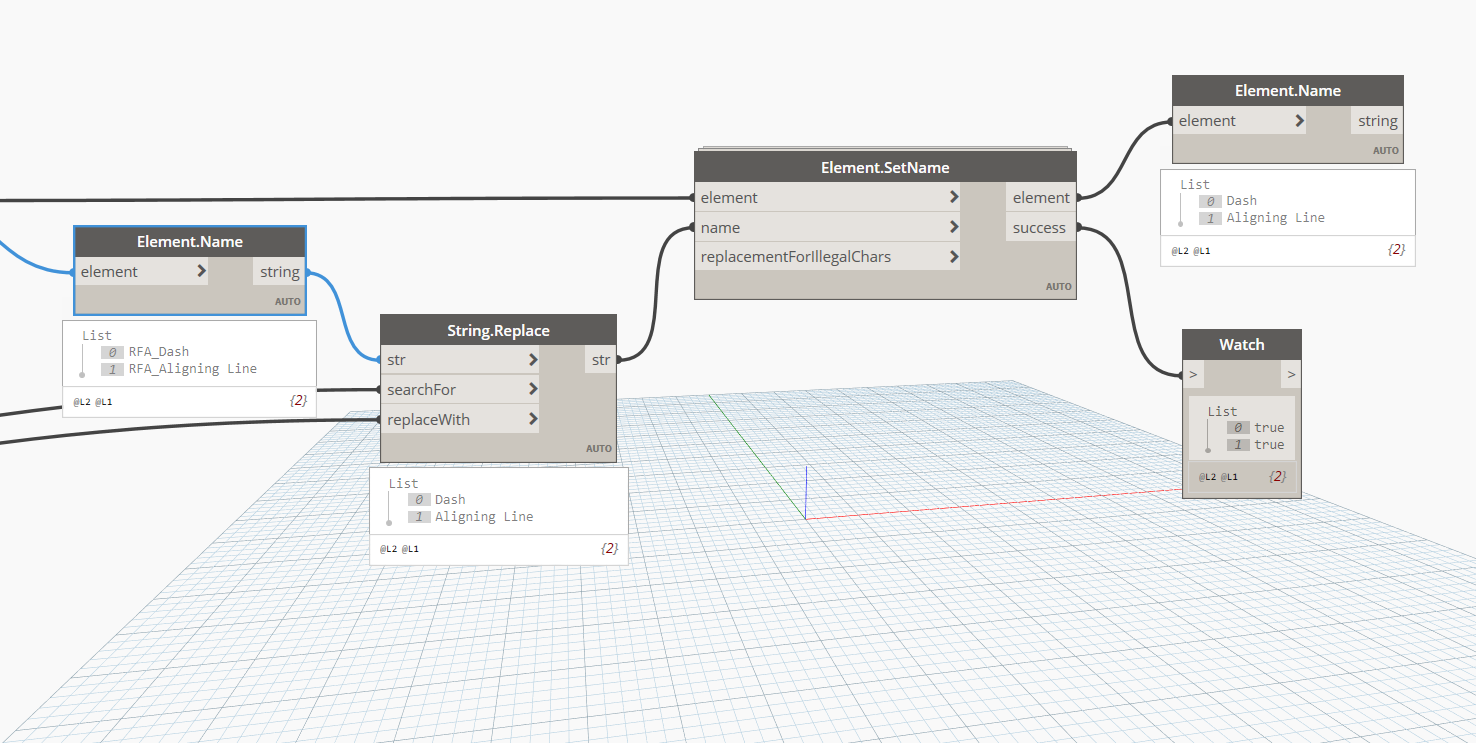The image size is (1476, 743).
Task: Expand the replaceWith input chevron on String.Replace
Action: point(534,419)
